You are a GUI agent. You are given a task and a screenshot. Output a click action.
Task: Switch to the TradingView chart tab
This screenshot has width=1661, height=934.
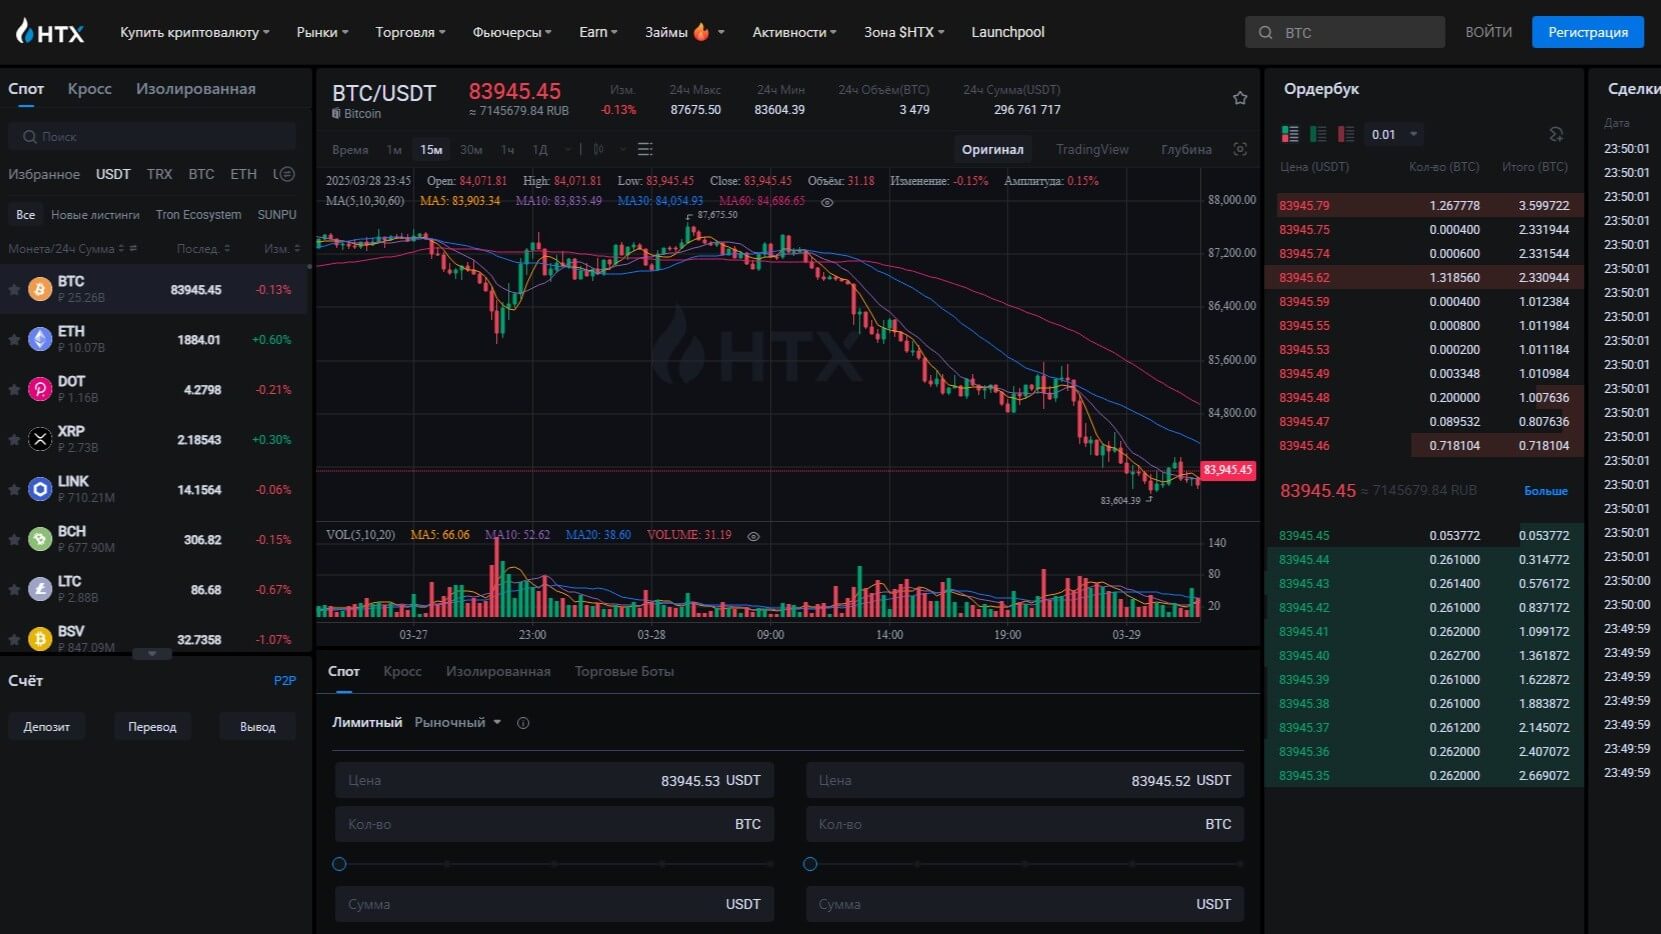point(1091,149)
